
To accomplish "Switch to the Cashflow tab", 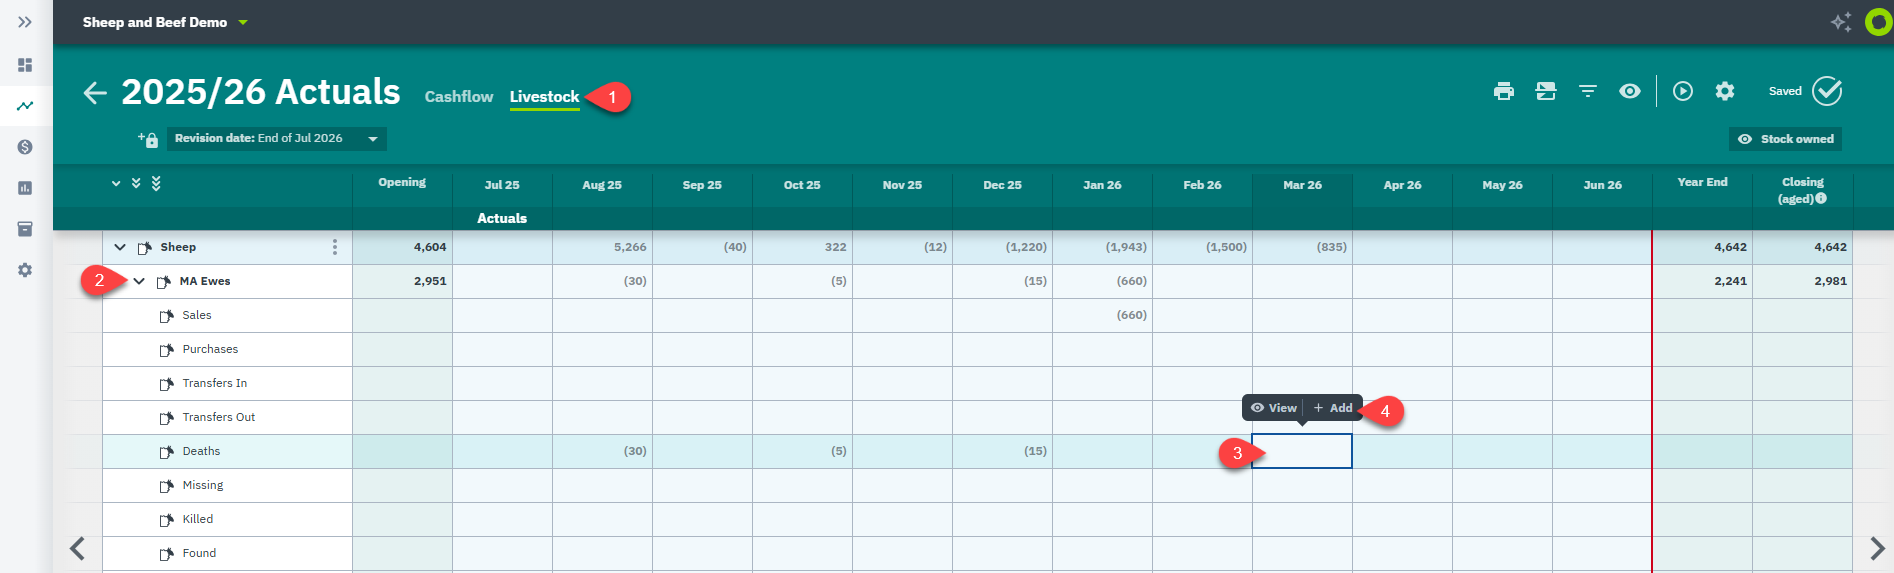I will pos(459,96).
